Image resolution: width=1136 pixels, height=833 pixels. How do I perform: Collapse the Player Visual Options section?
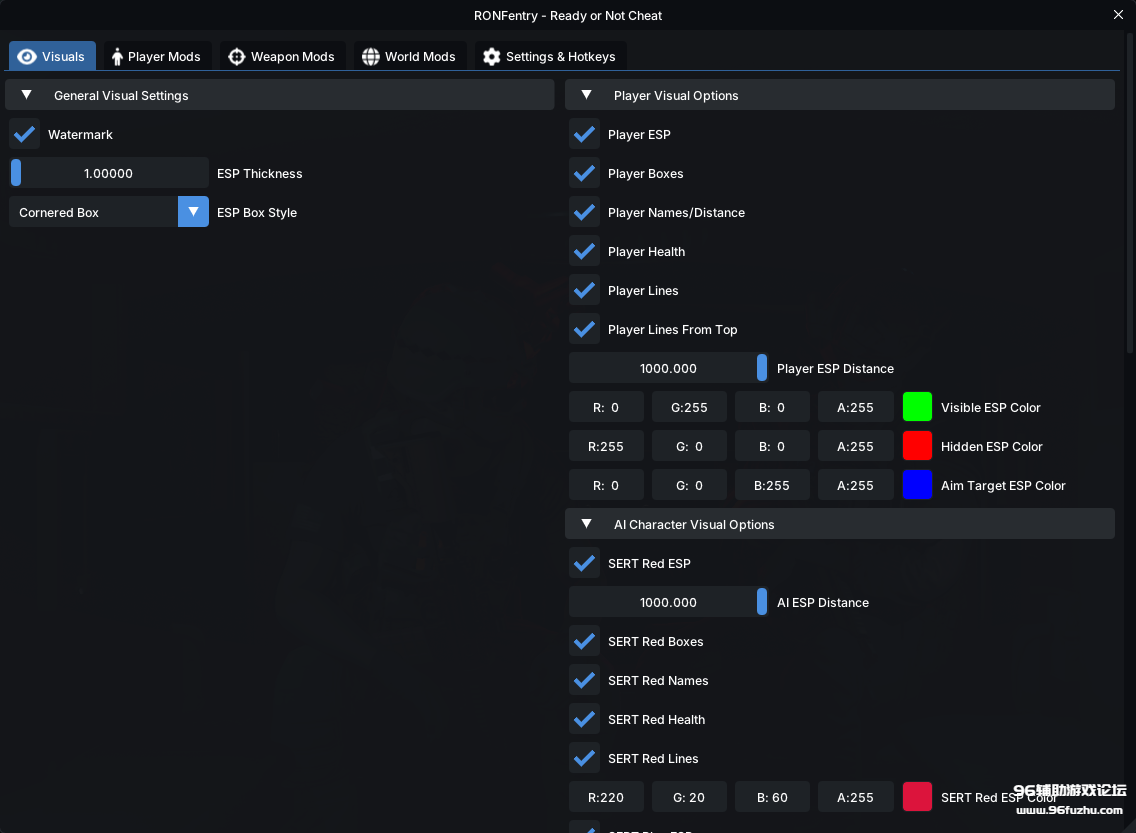pyautogui.click(x=587, y=95)
